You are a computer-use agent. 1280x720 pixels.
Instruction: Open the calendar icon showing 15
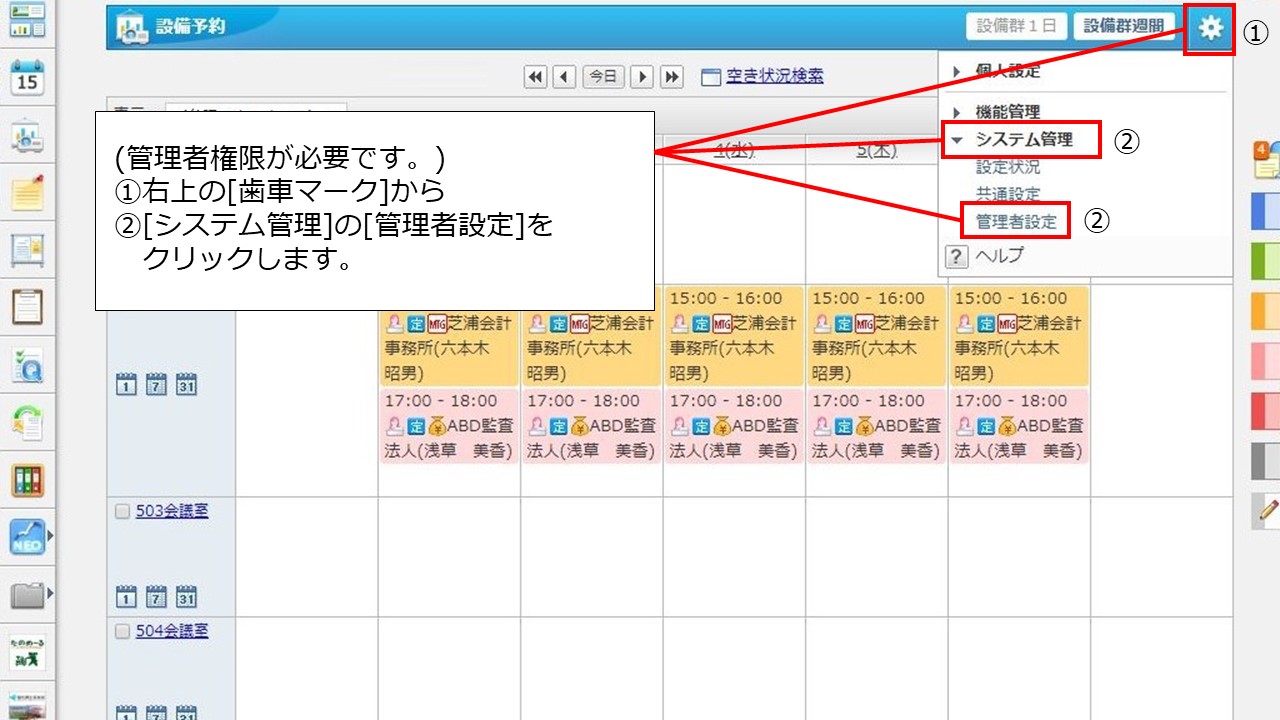tap(27, 77)
